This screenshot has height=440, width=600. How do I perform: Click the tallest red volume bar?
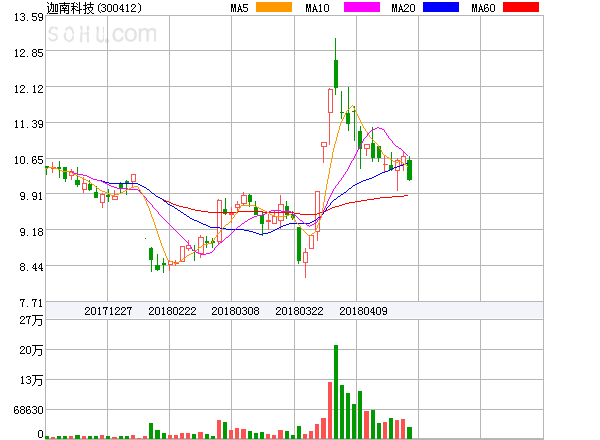click(x=330, y=410)
